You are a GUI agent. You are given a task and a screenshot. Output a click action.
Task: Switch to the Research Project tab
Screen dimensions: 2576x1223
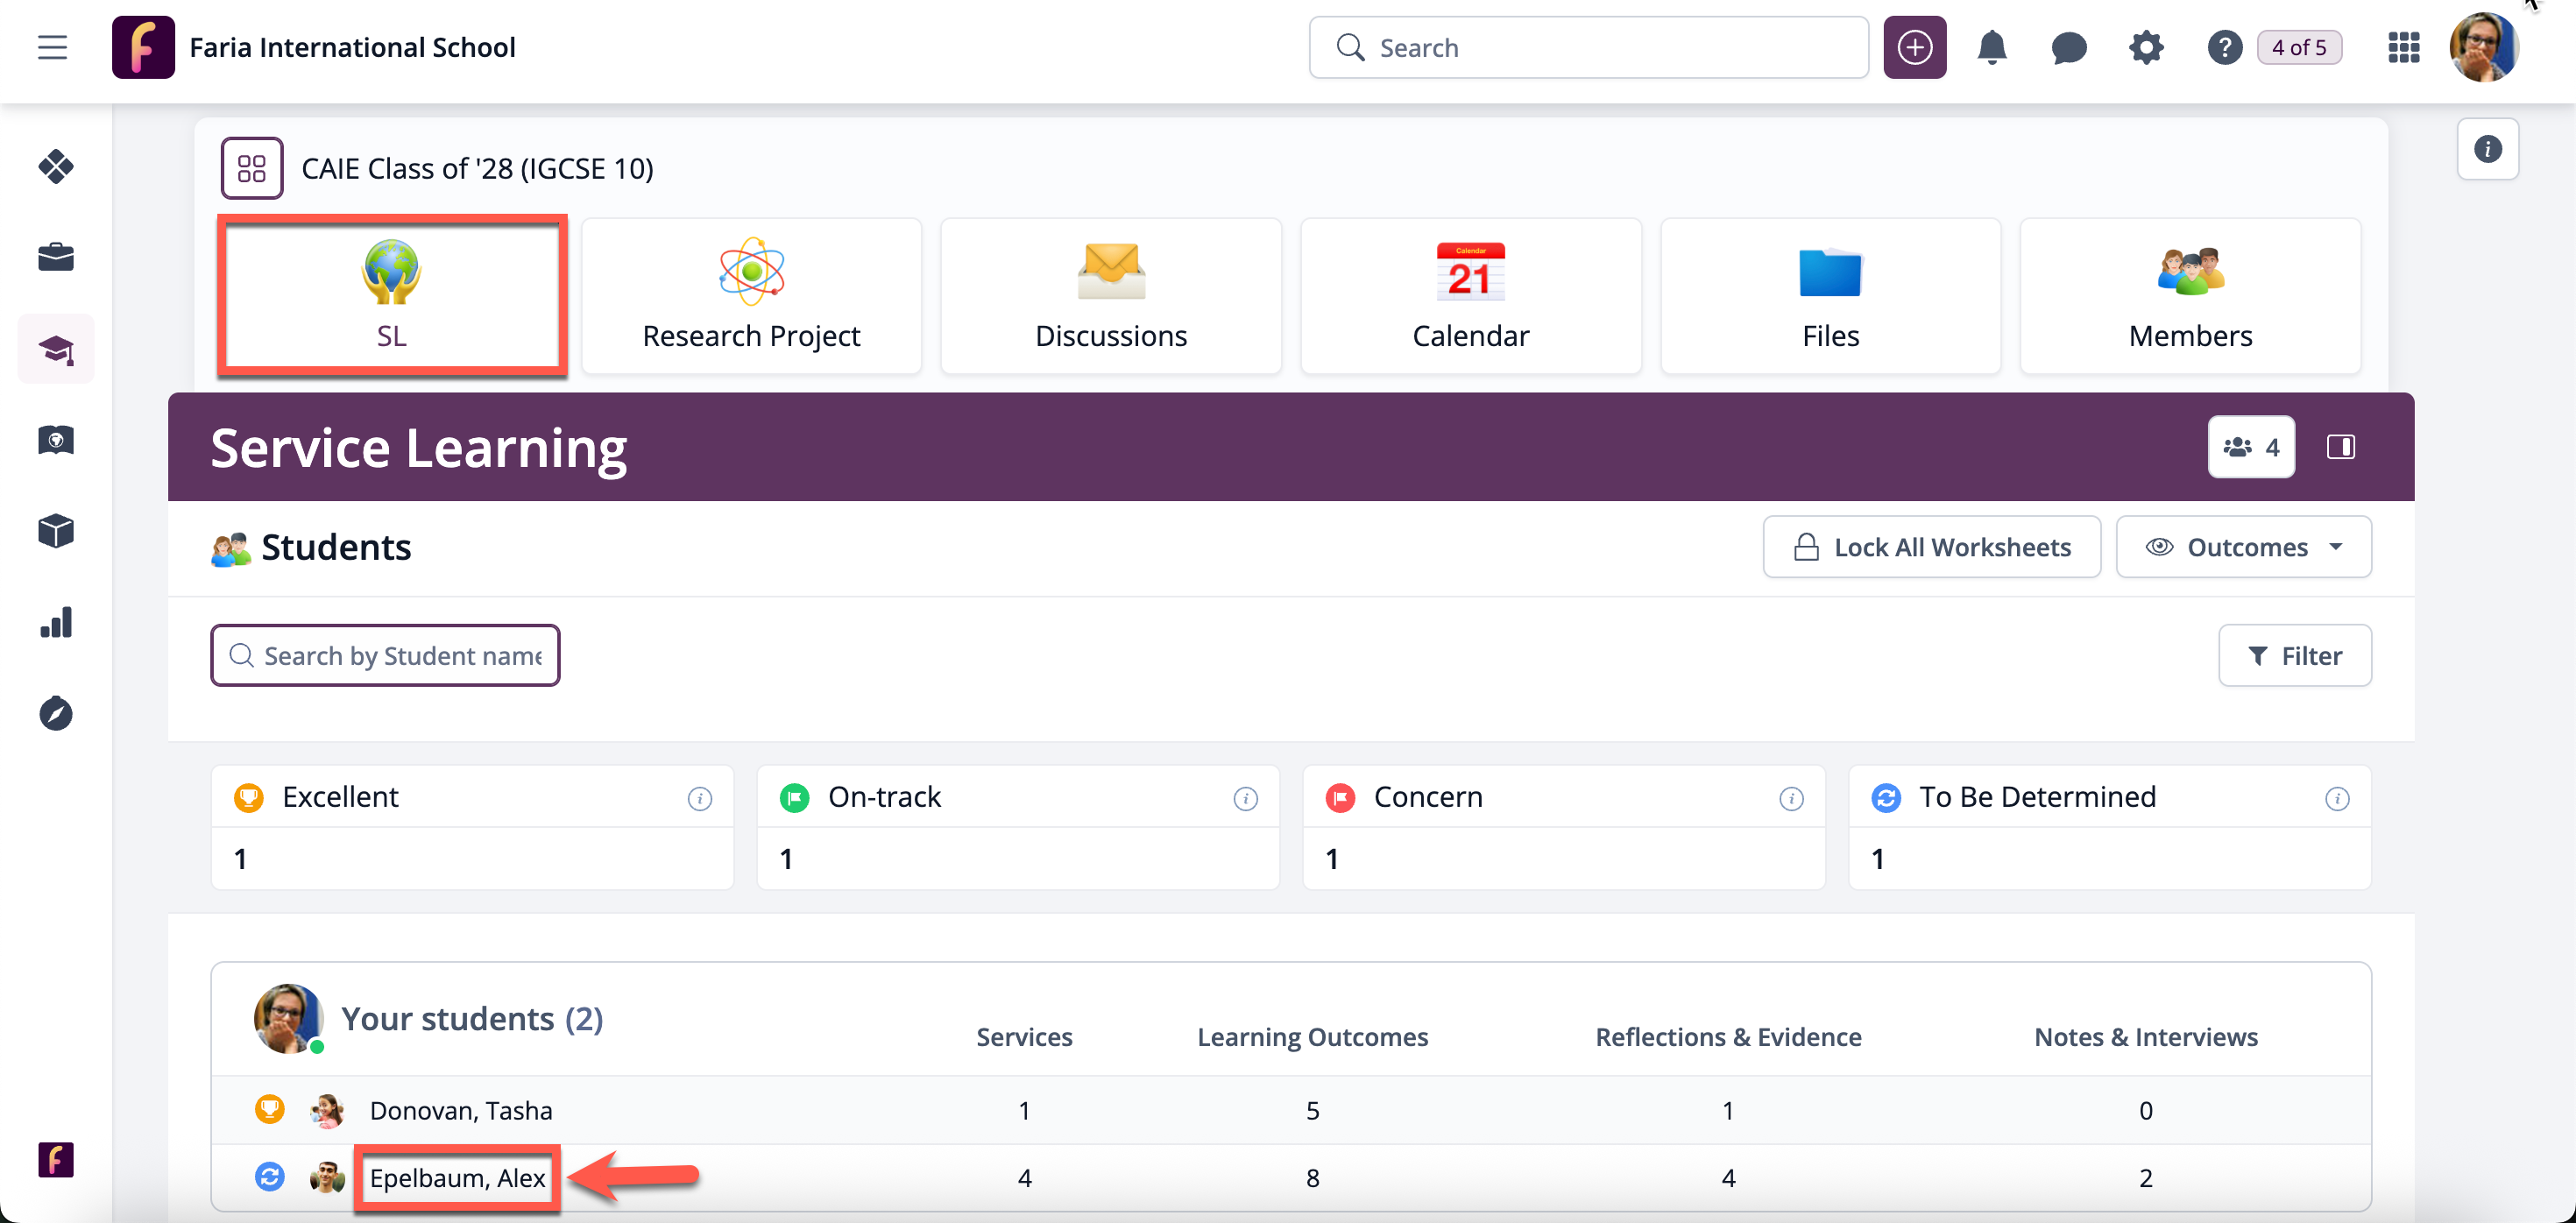(x=751, y=296)
